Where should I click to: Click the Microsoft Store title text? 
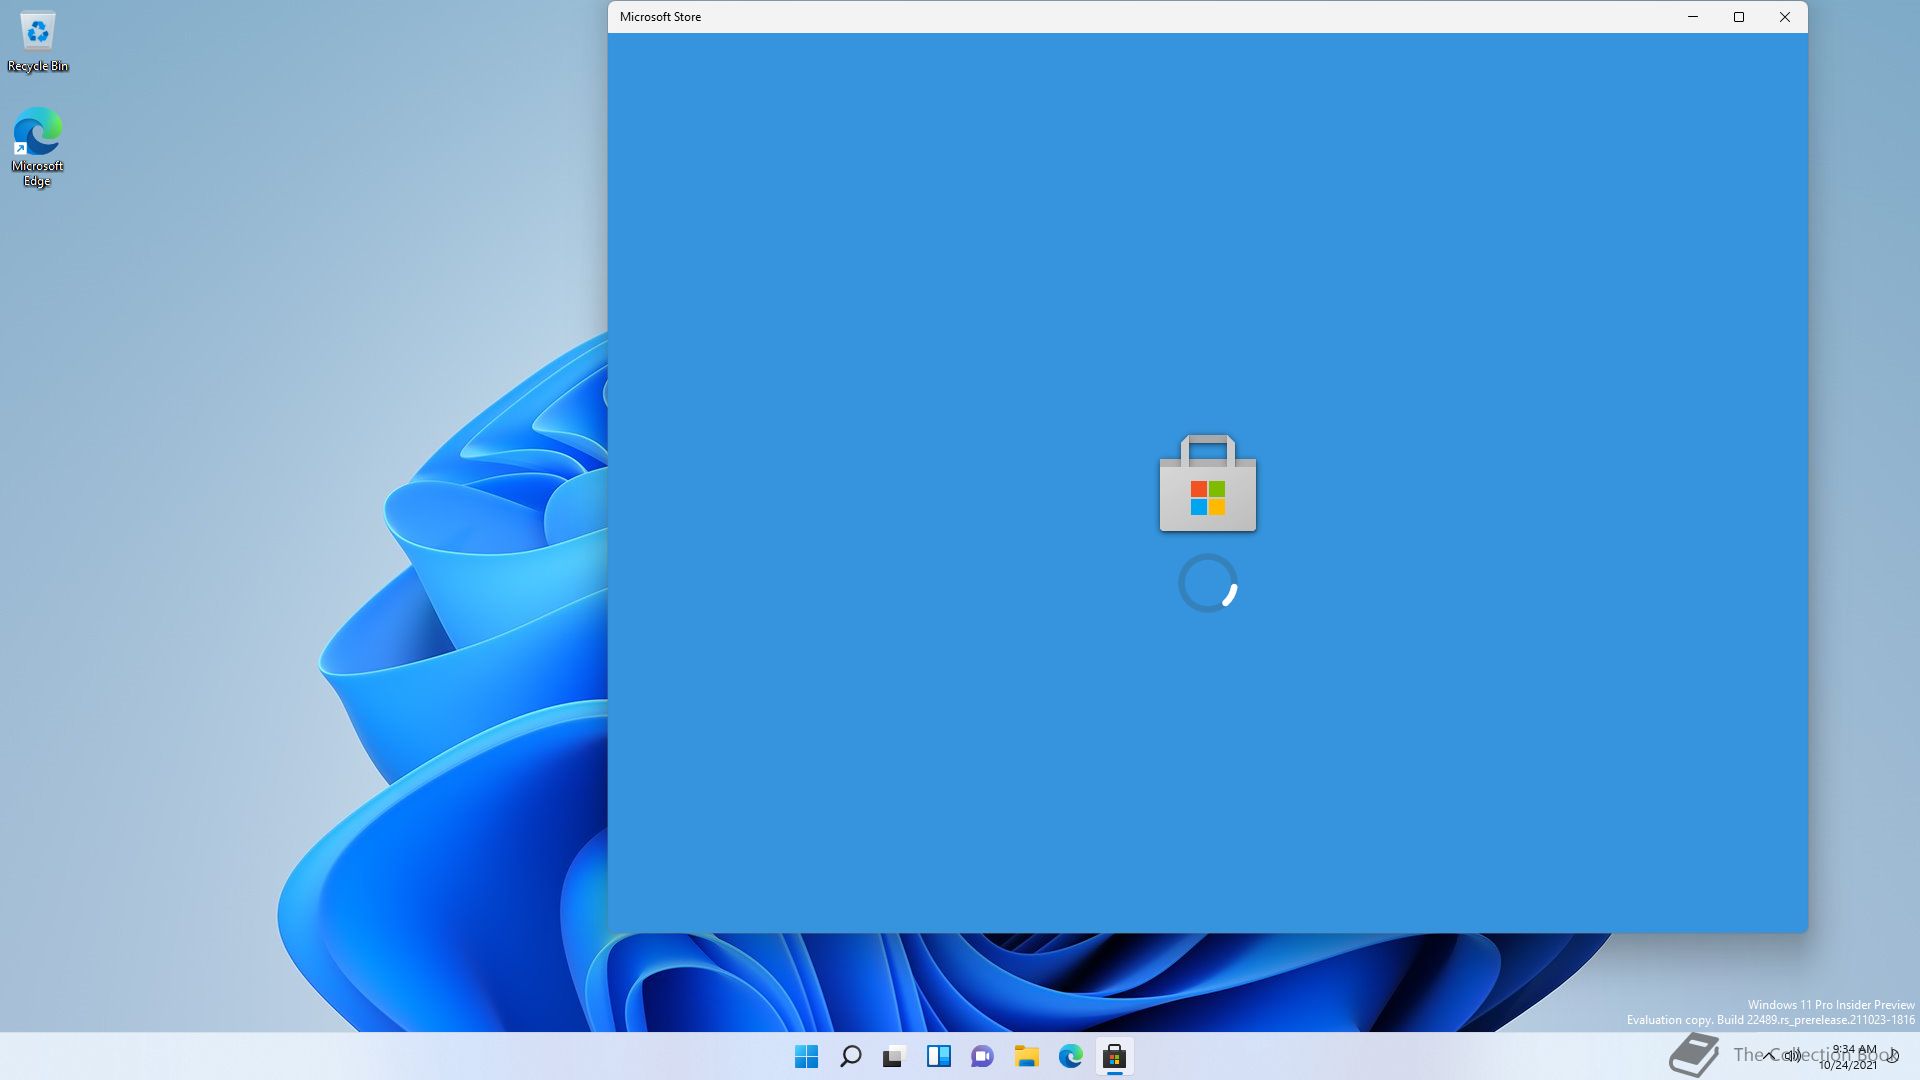[660, 17]
